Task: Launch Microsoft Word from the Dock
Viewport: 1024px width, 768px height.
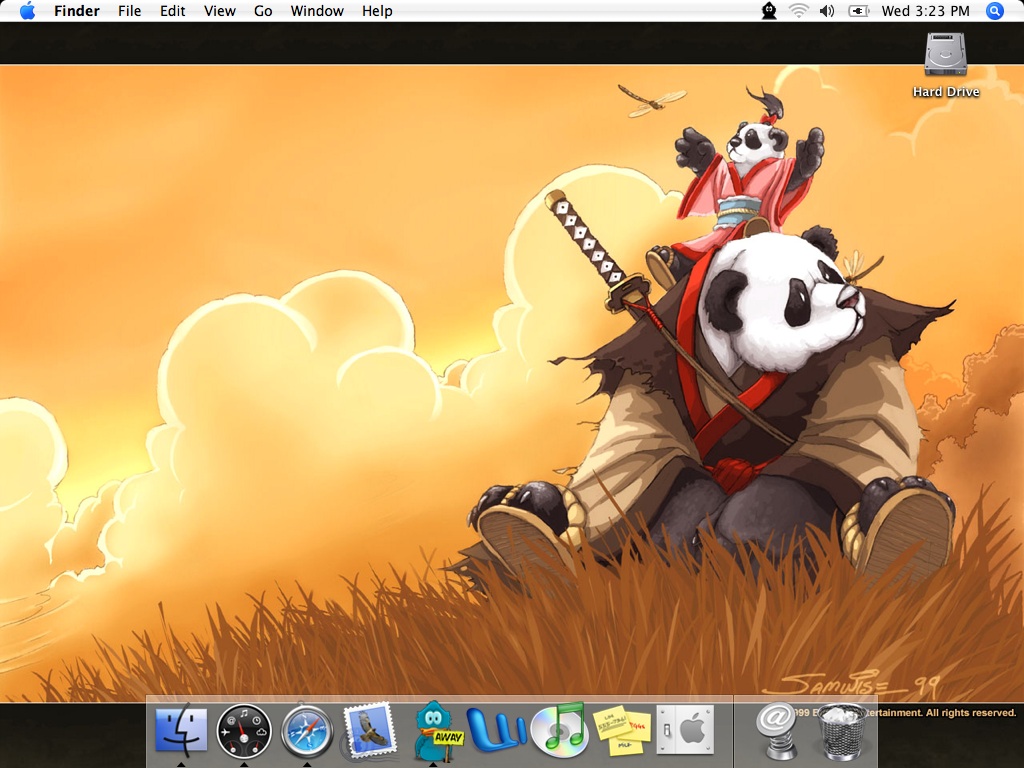Action: [x=496, y=730]
